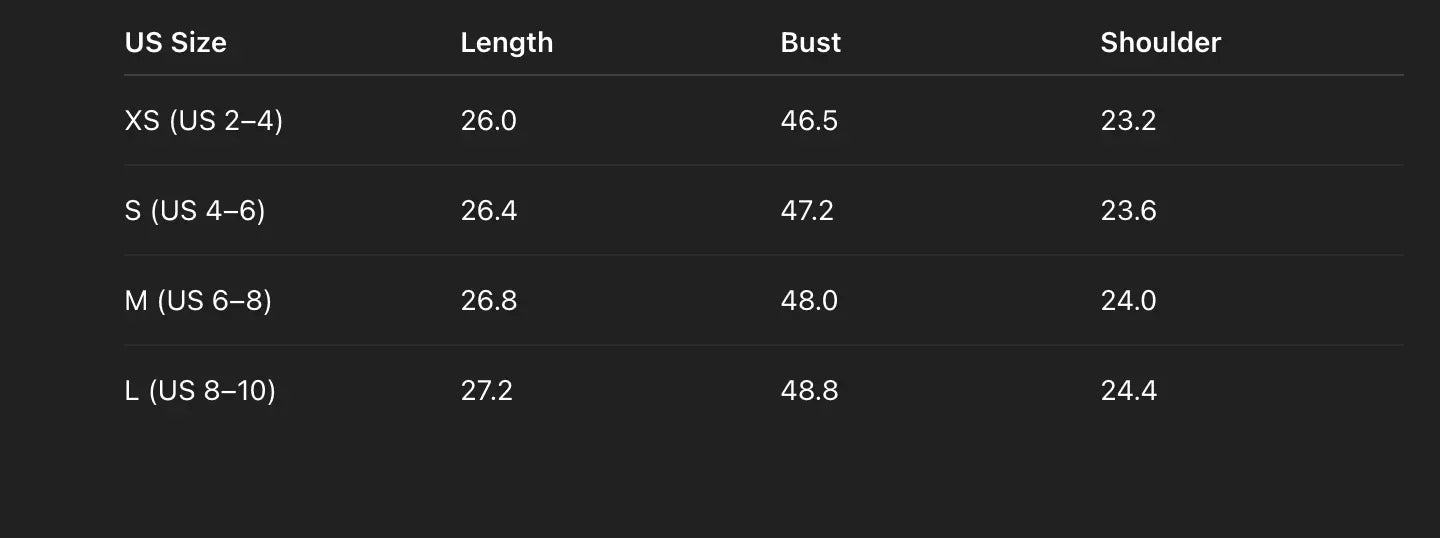Screen dimensions: 1440x538
Task: Click the S length value 26.4
Action: [x=488, y=211]
